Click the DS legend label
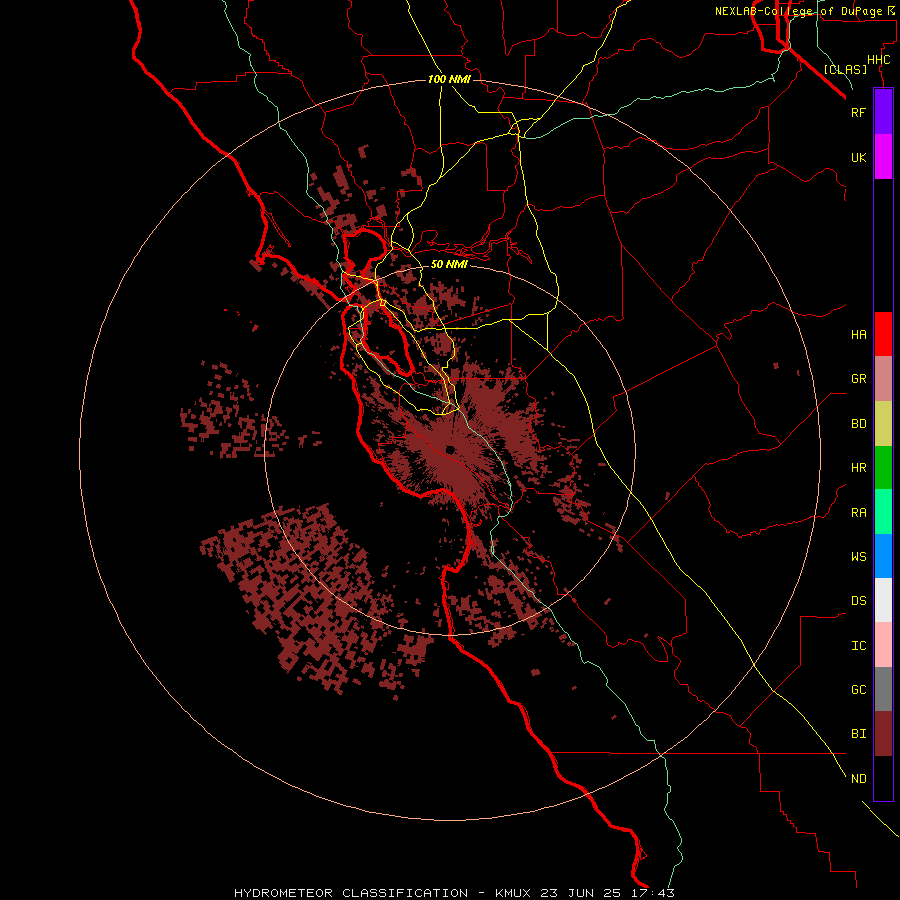 [x=858, y=601]
